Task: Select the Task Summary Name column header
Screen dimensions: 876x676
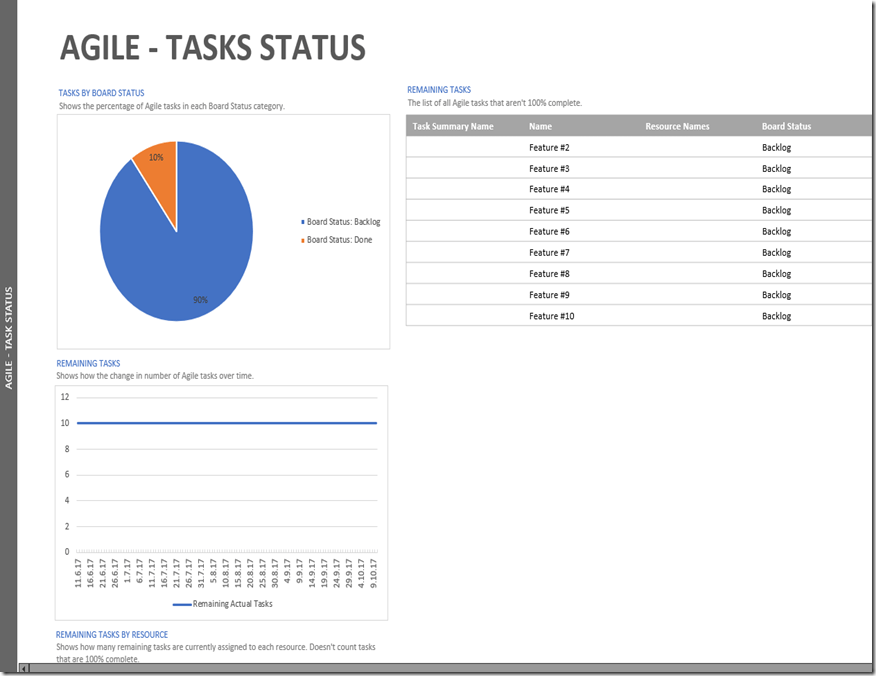Action: pos(453,127)
